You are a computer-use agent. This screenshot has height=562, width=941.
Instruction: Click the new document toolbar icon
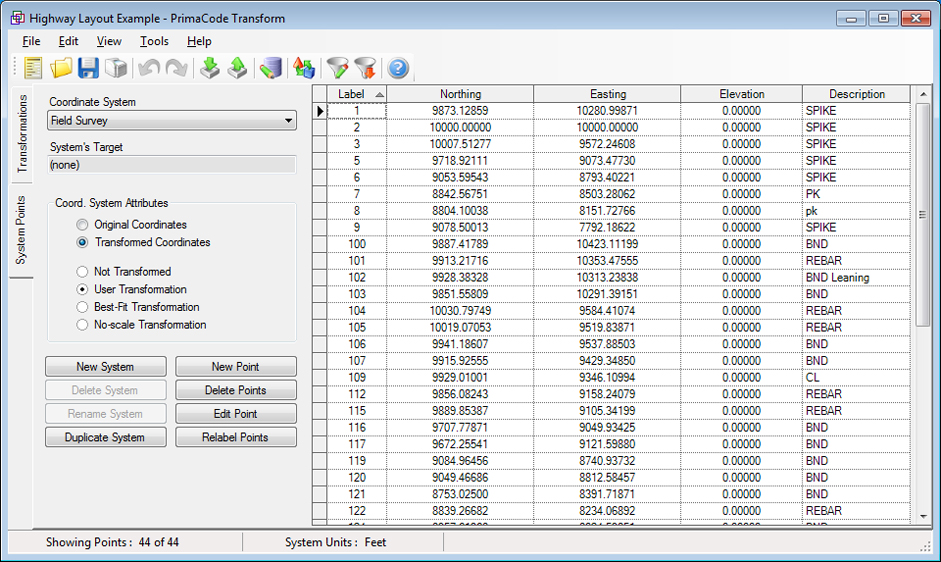(x=33, y=68)
